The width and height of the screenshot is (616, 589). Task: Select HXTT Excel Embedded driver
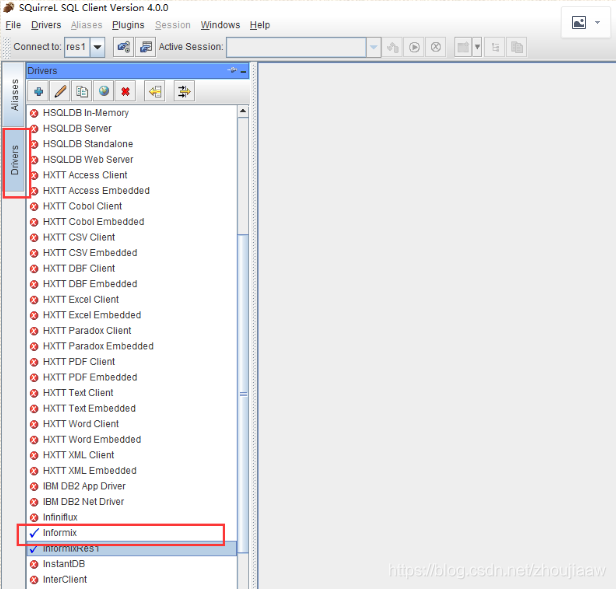click(x=132, y=315)
